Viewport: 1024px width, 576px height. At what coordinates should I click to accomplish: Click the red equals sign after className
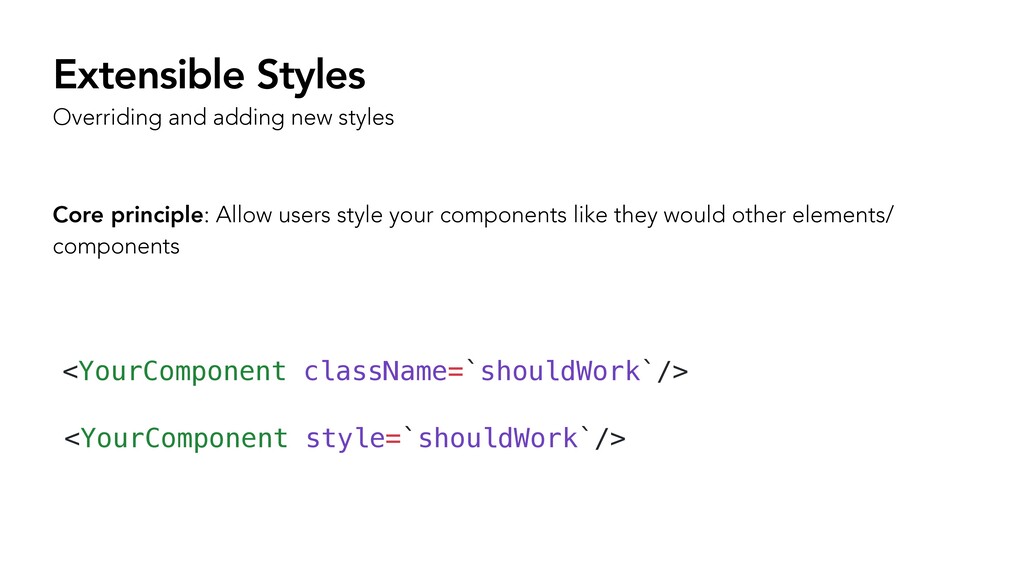[x=455, y=372]
